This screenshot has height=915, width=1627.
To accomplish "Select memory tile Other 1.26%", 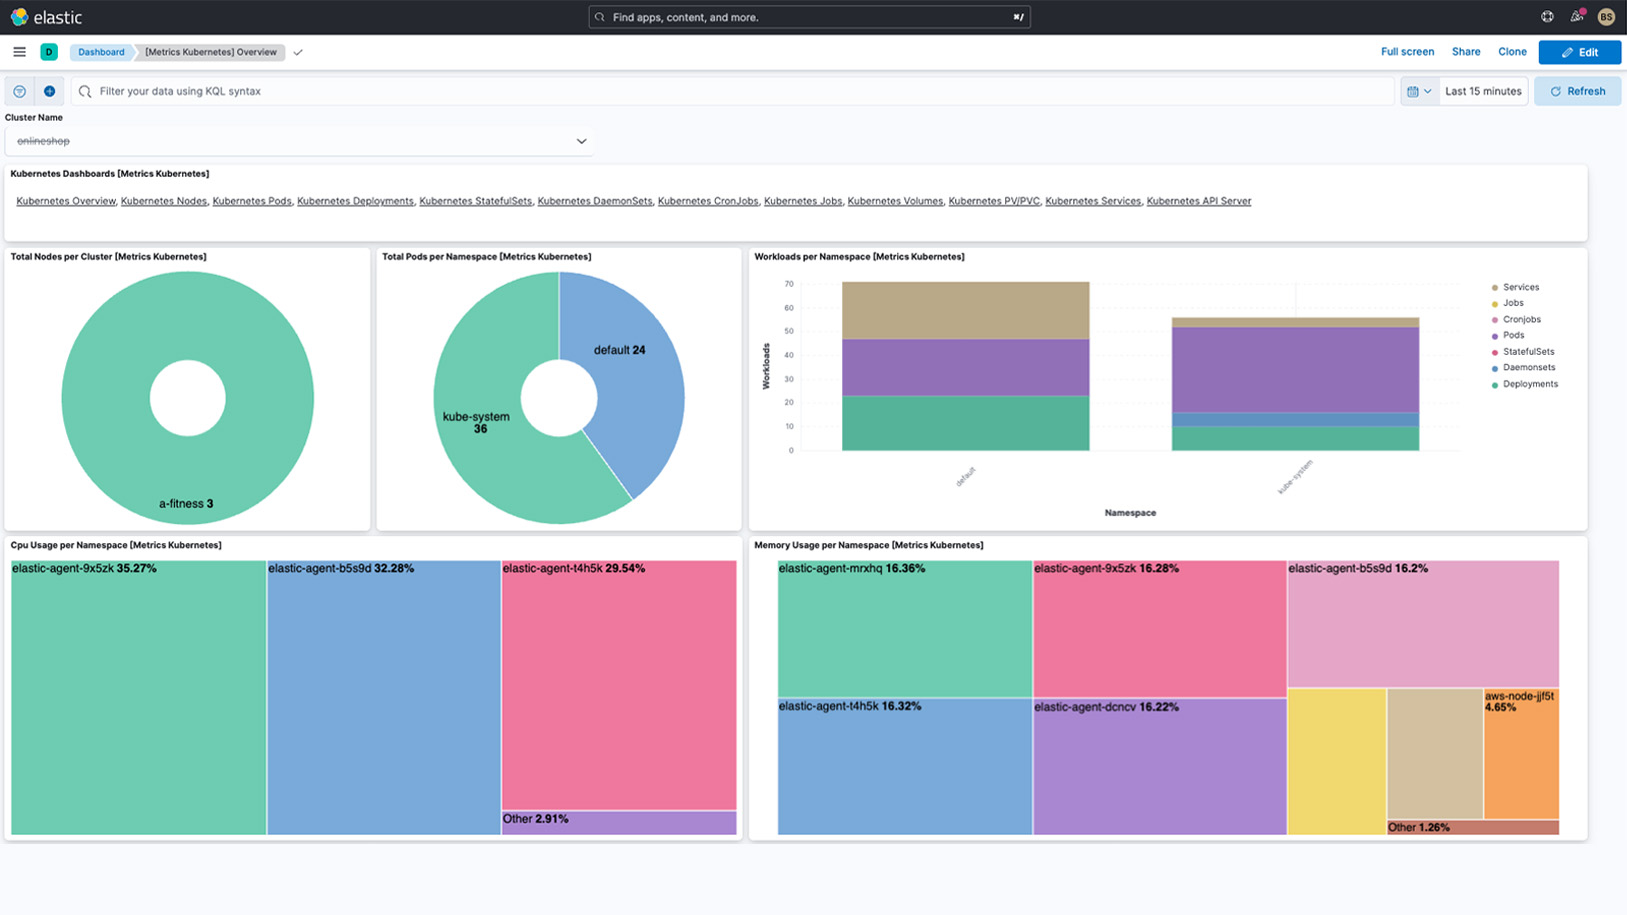I will click(x=1473, y=828).
